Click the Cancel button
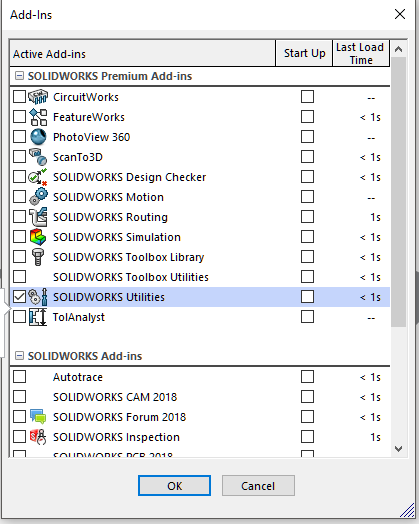 258,486
